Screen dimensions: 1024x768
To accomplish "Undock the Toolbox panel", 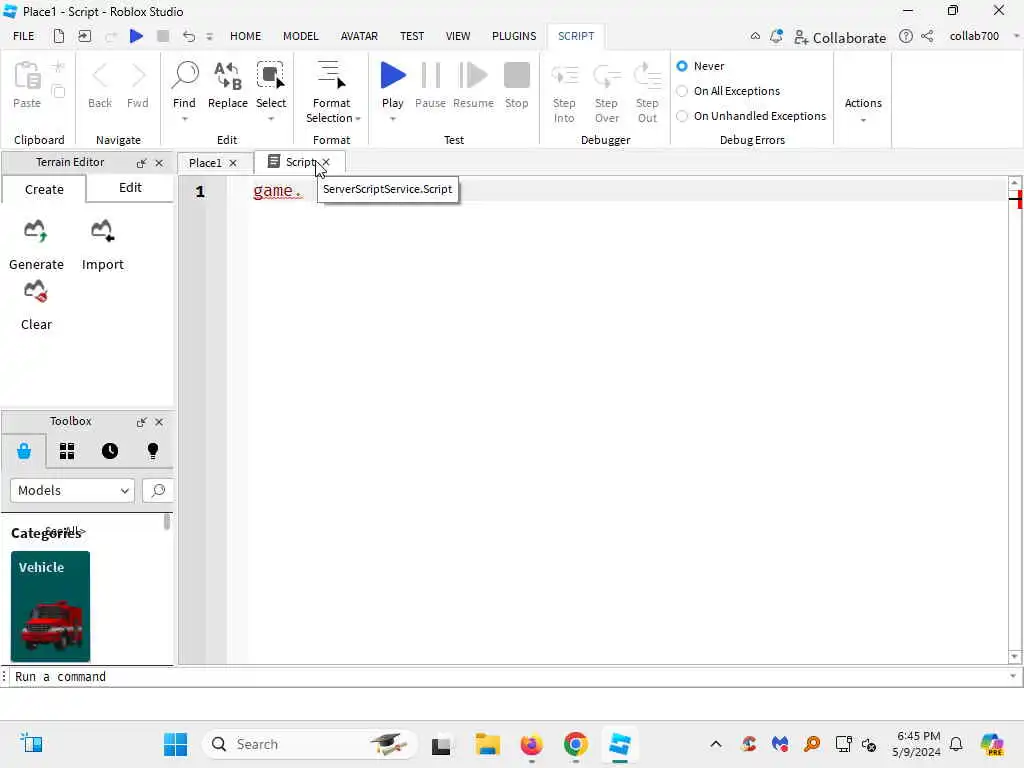I will tap(141, 422).
